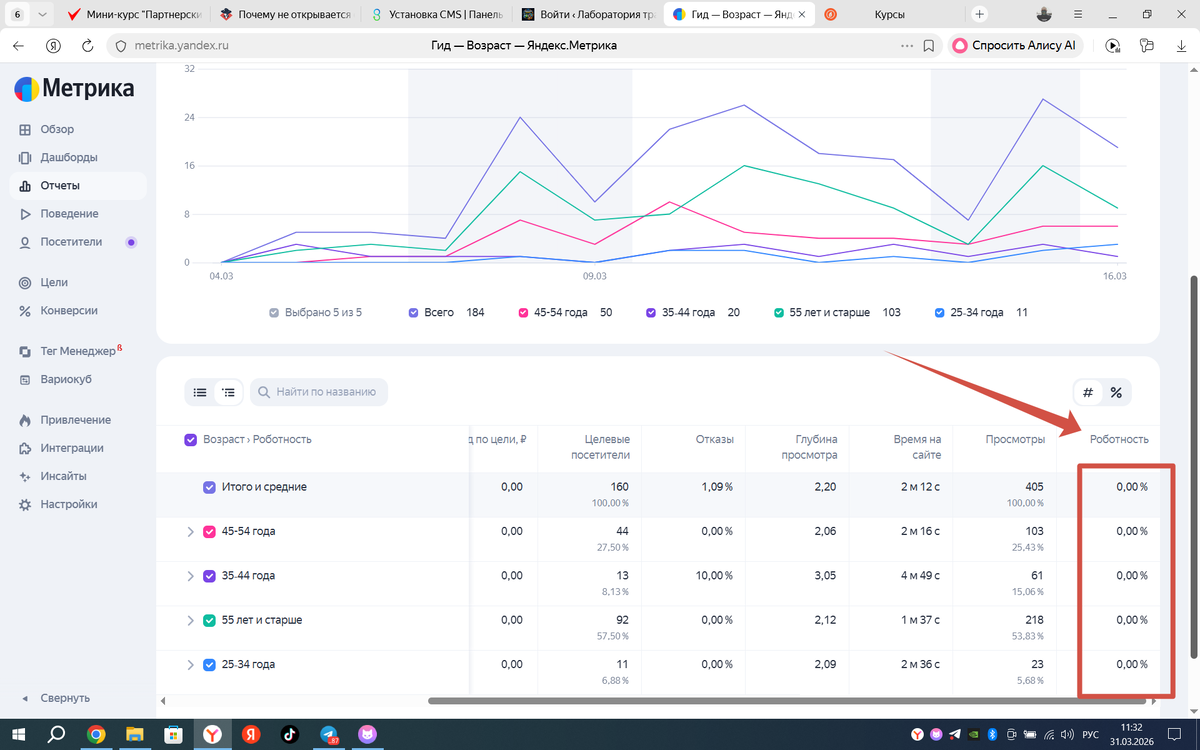1200x750 pixels.
Task: Open Тег Менеджер in the sidebar
Action: [x=76, y=351]
